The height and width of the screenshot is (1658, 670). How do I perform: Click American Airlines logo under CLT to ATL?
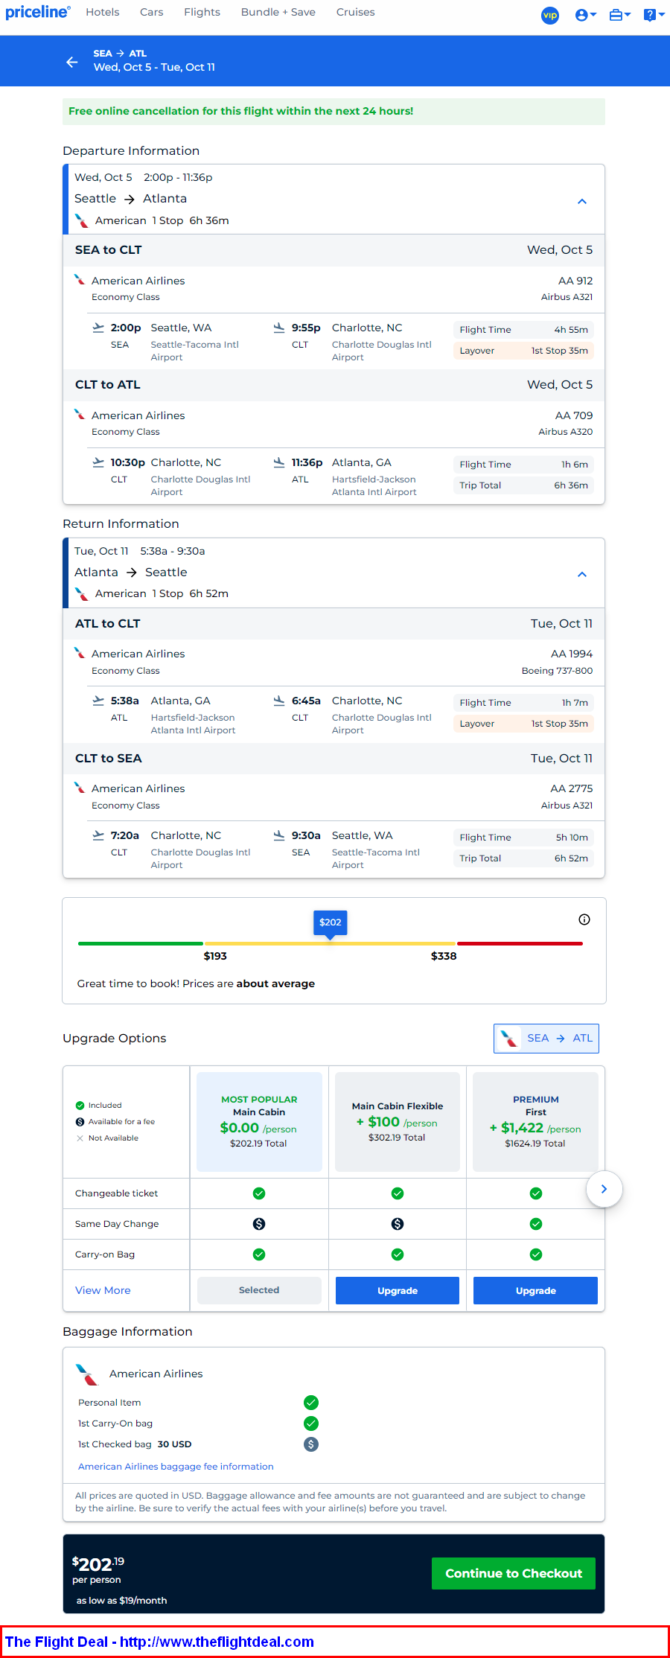coord(79,415)
